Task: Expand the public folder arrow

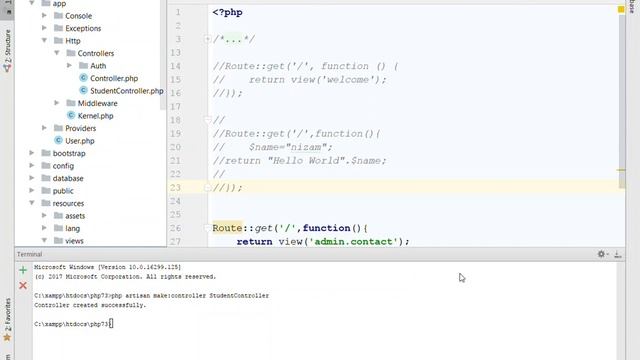Action: (32, 190)
